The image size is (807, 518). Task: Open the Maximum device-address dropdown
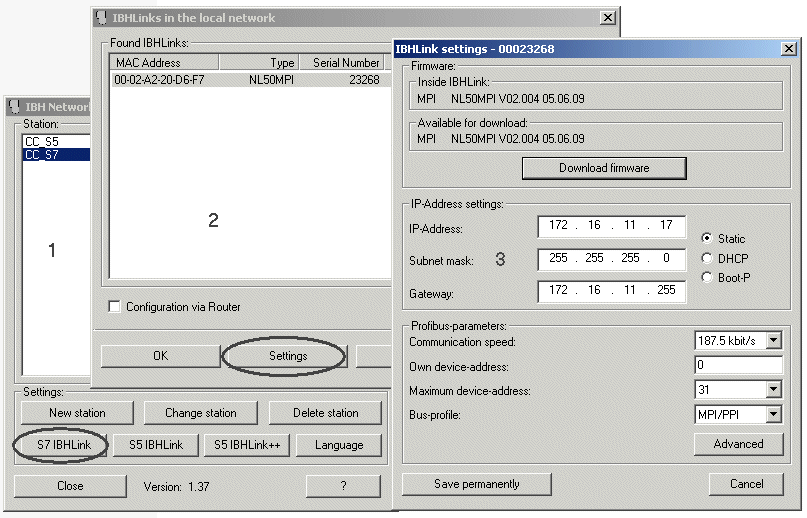[x=773, y=389]
